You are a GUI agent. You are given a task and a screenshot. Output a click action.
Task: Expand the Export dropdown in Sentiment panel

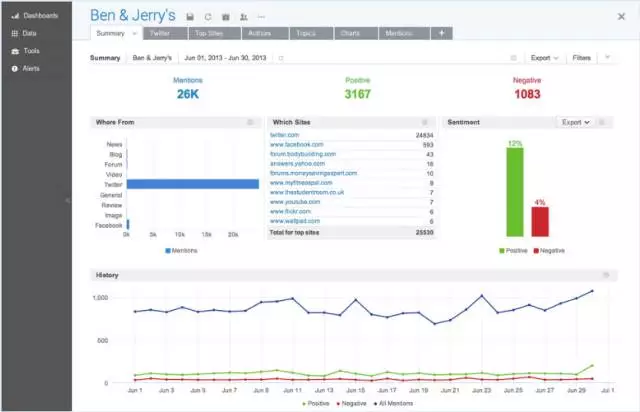(574, 122)
